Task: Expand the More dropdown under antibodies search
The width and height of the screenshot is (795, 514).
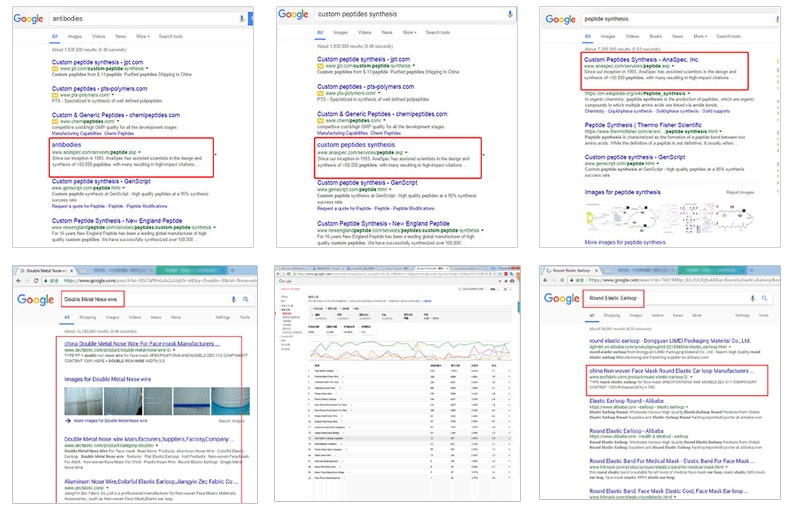Action: (142, 35)
